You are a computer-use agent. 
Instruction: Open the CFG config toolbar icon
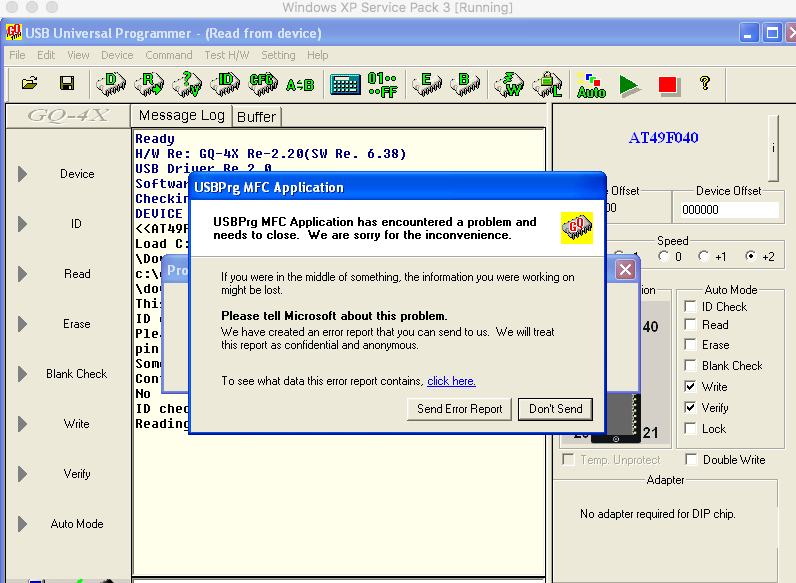click(x=263, y=84)
